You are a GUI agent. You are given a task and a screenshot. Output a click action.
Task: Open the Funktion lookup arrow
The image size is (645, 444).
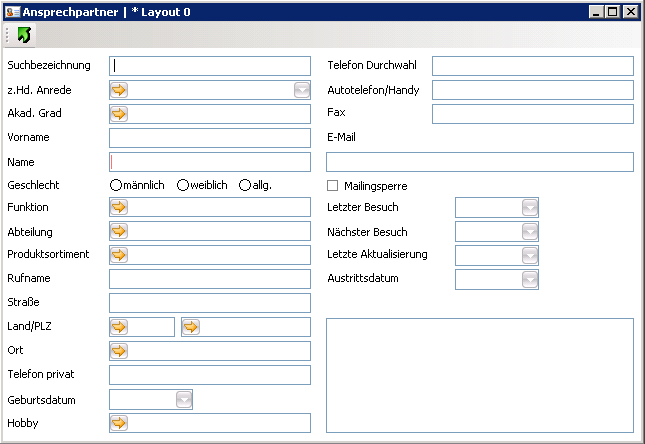119,207
